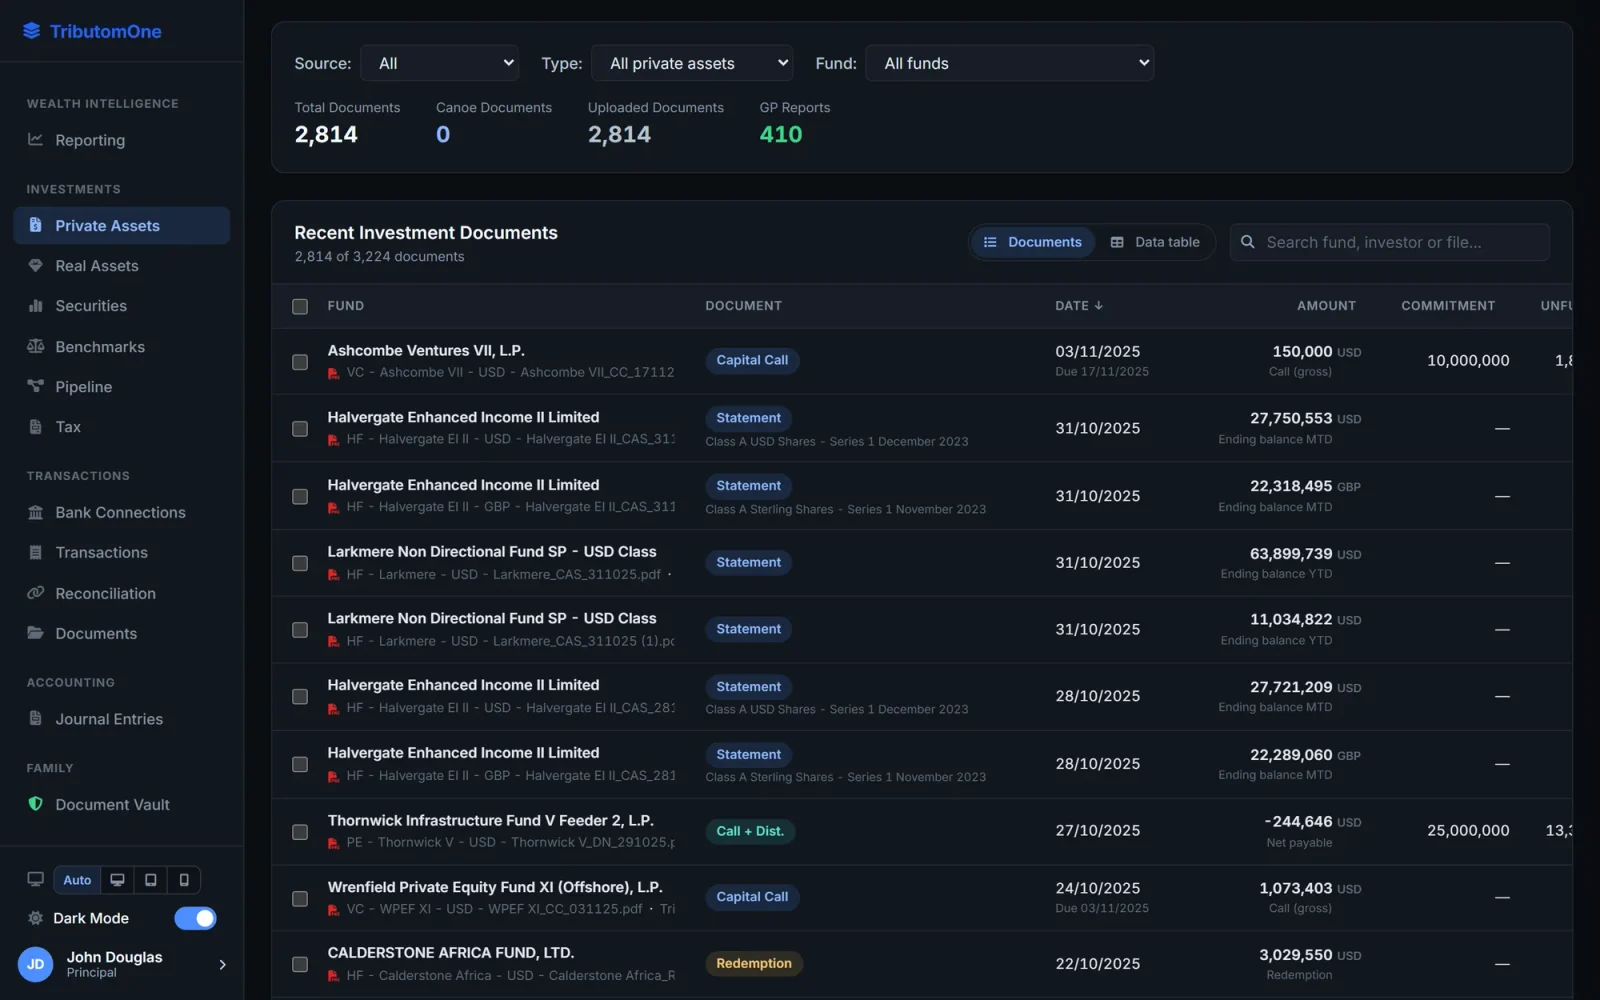
Task: Click the Document Vault shield icon
Action: click(x=35, y=804)
